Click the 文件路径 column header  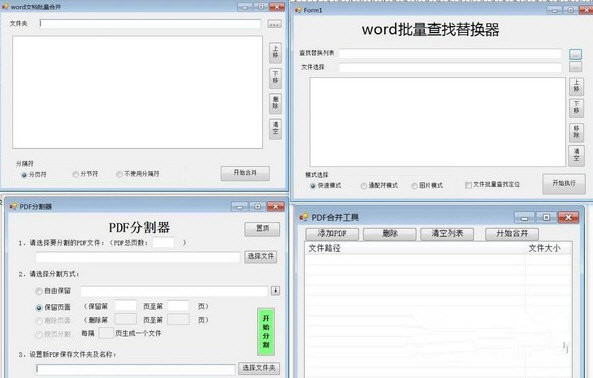pyautogui.click(x=414, y=248)
